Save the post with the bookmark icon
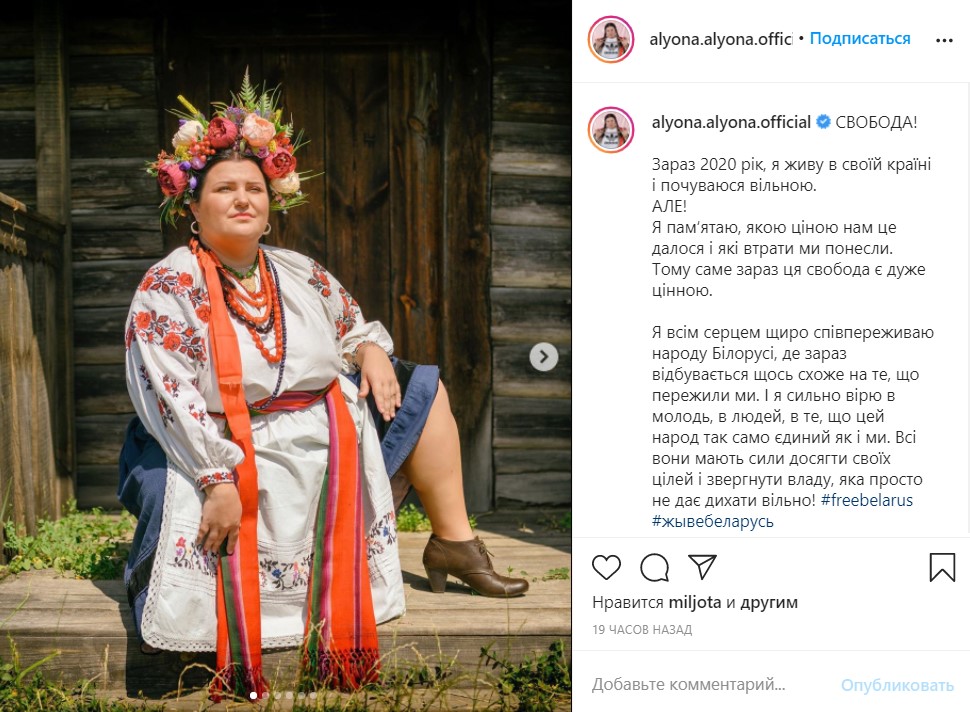 942,567
